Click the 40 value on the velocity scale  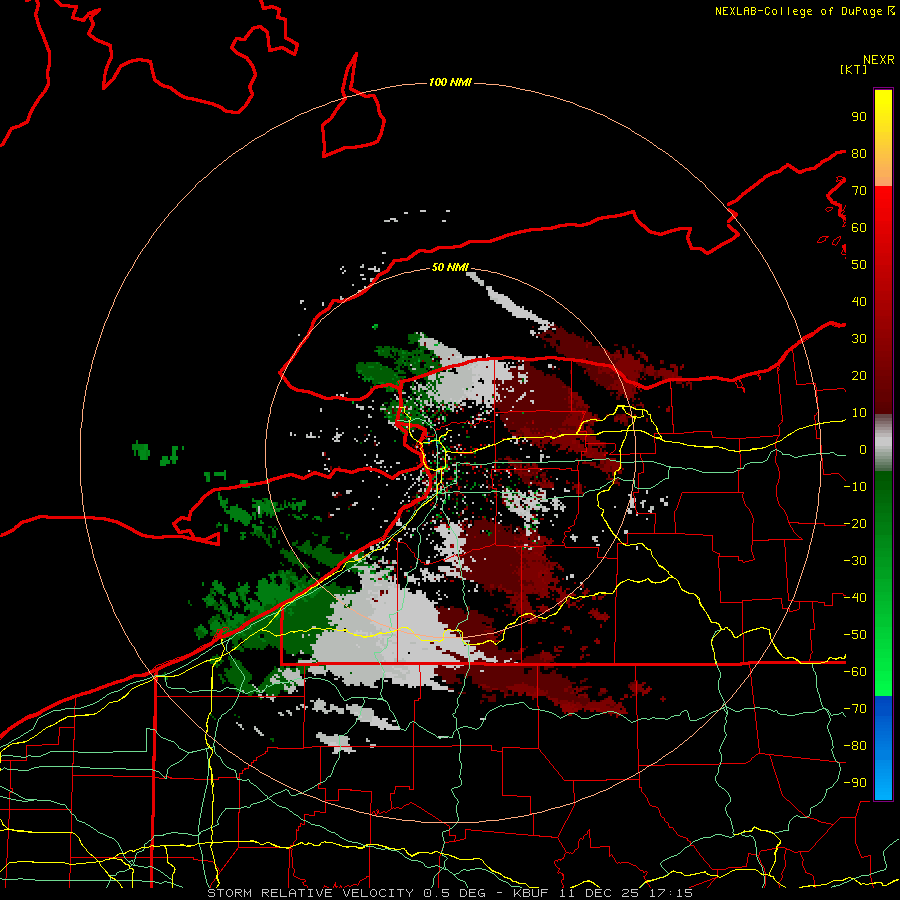point(859,301)
